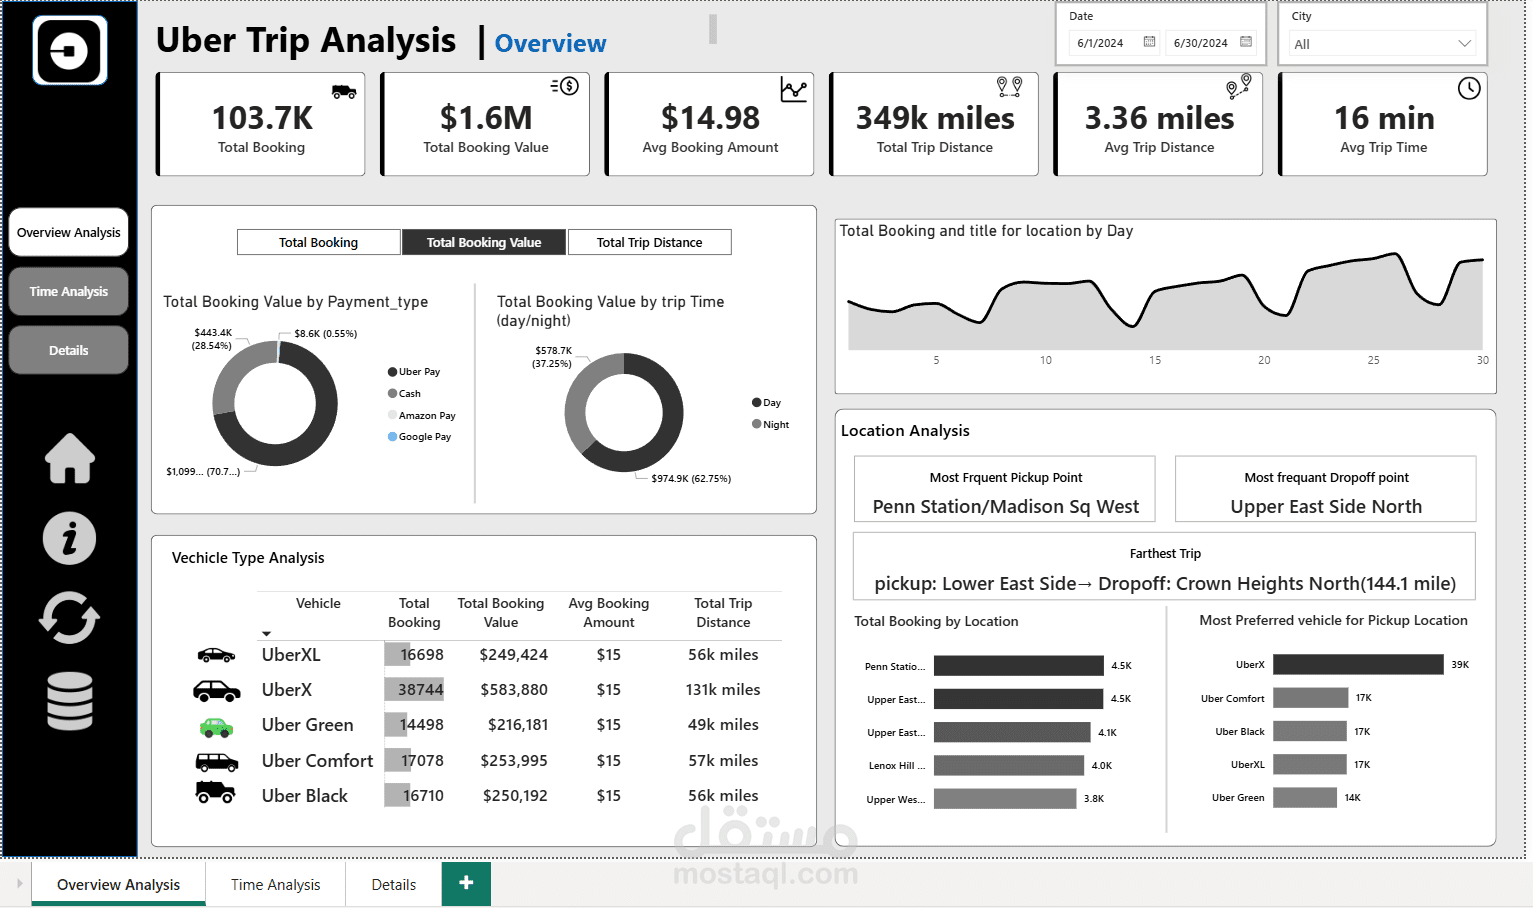Click the clock icon on the Avg Trip Time card
The image size is (1533, 908).
click(1469, 88)
